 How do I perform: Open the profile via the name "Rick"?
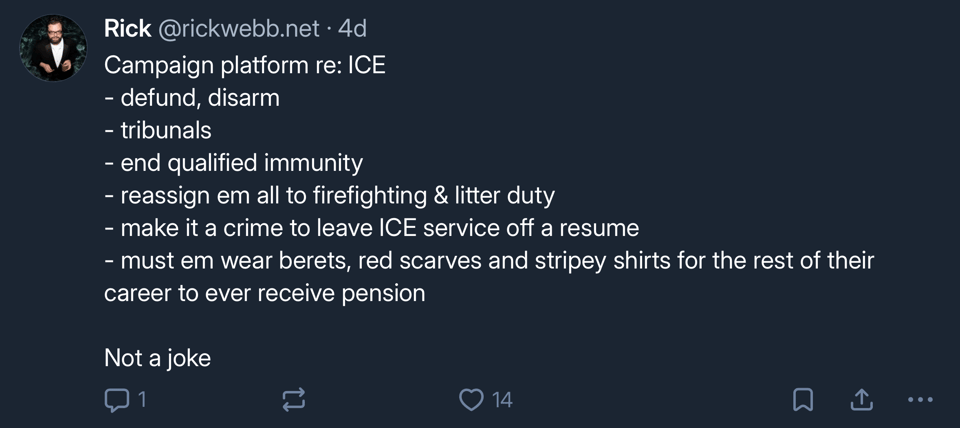[127, 29]
